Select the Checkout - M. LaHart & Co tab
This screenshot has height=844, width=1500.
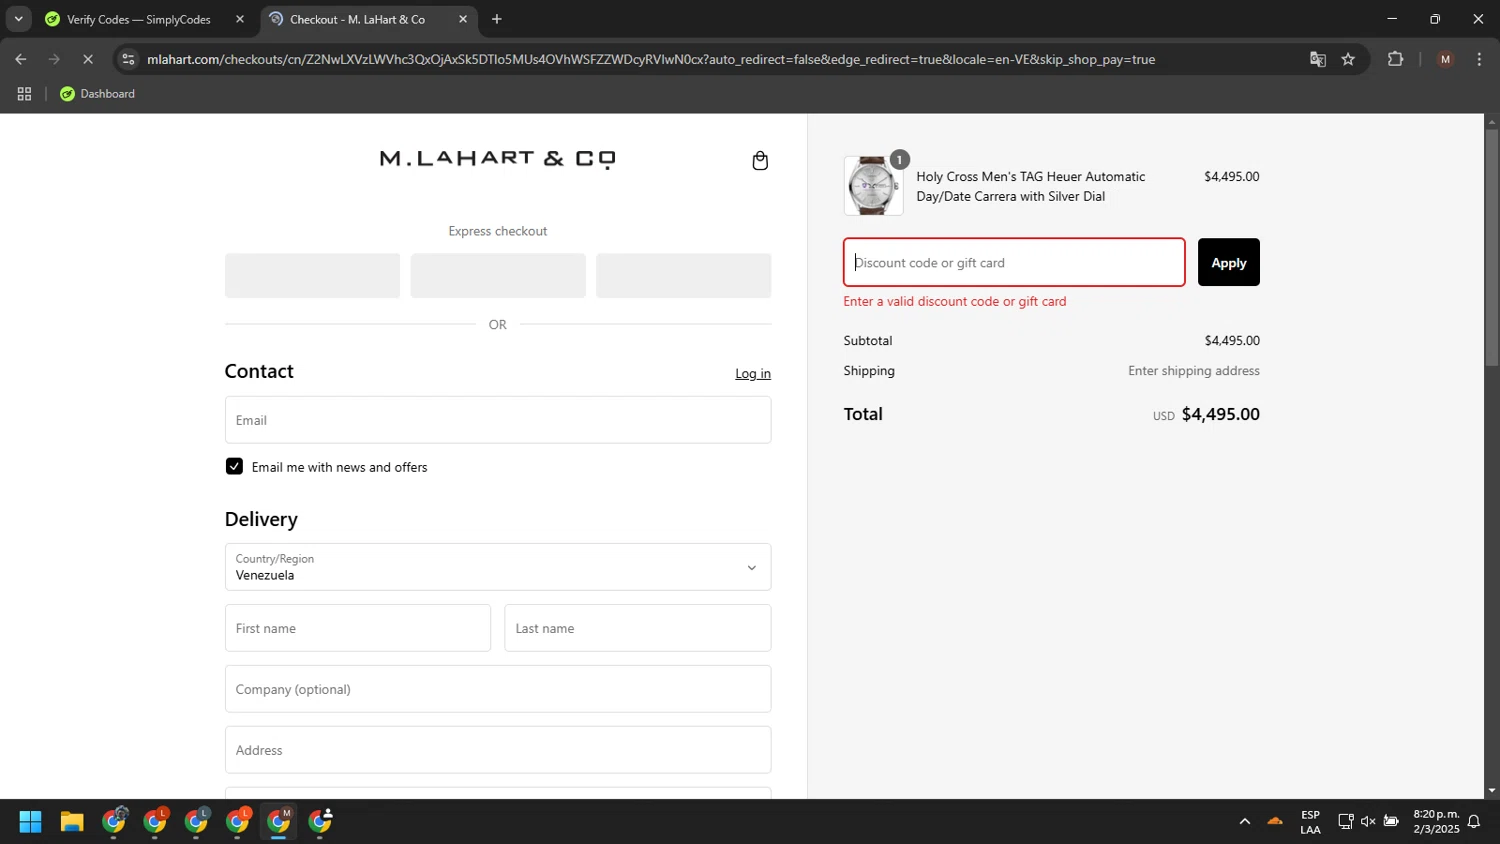pos(368,19)
